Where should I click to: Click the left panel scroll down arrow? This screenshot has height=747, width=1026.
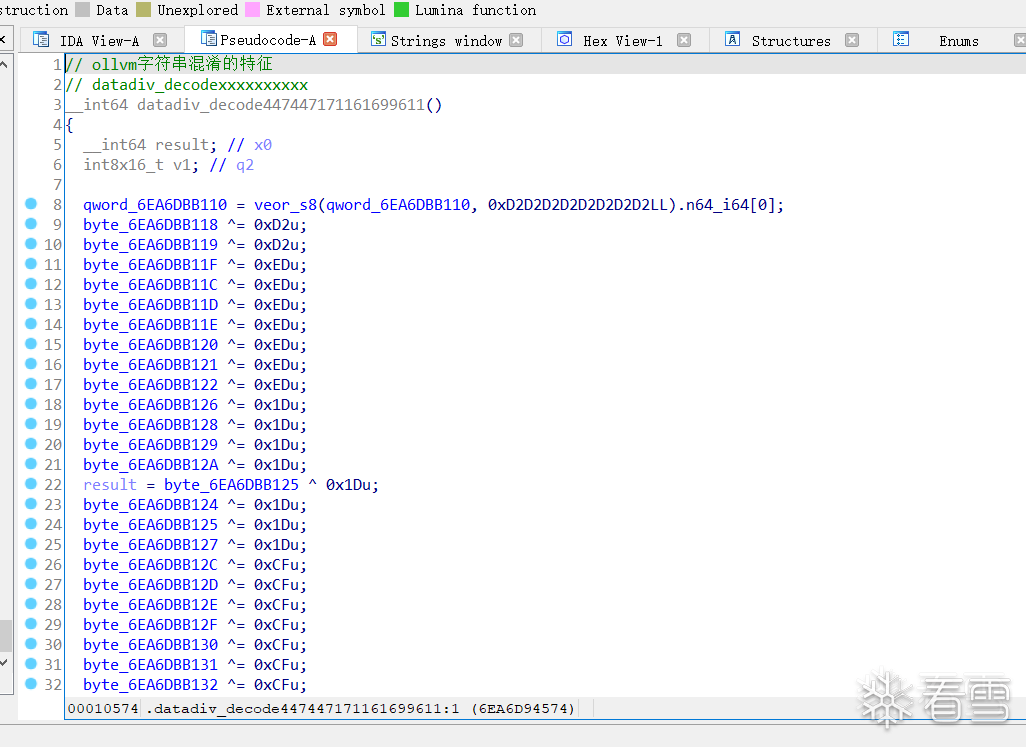click(5, 663)
